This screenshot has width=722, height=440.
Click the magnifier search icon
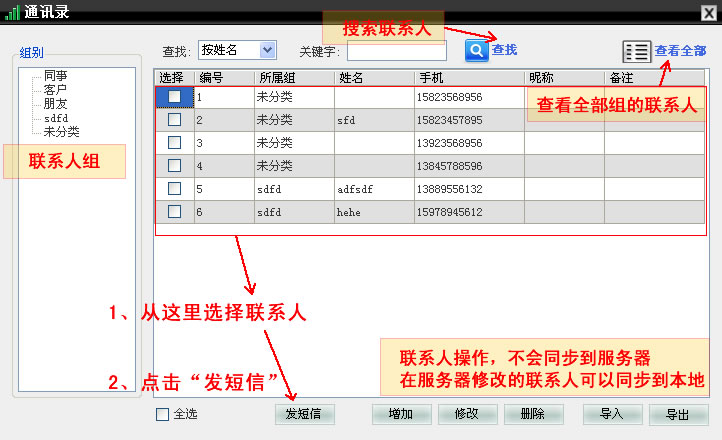(x=476, y=50)
